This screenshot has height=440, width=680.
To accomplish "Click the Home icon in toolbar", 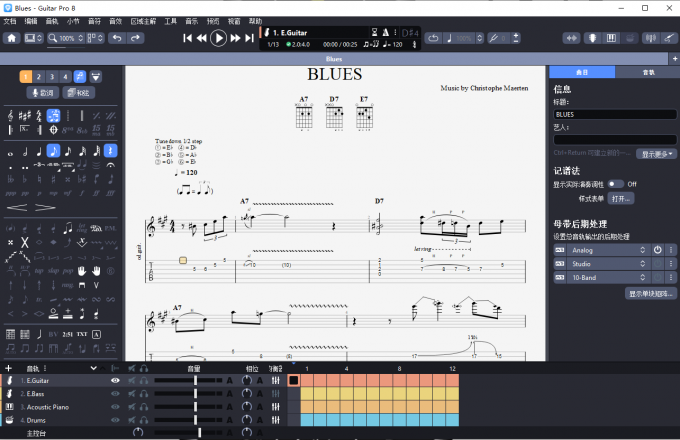I will [x=12, y=38].
